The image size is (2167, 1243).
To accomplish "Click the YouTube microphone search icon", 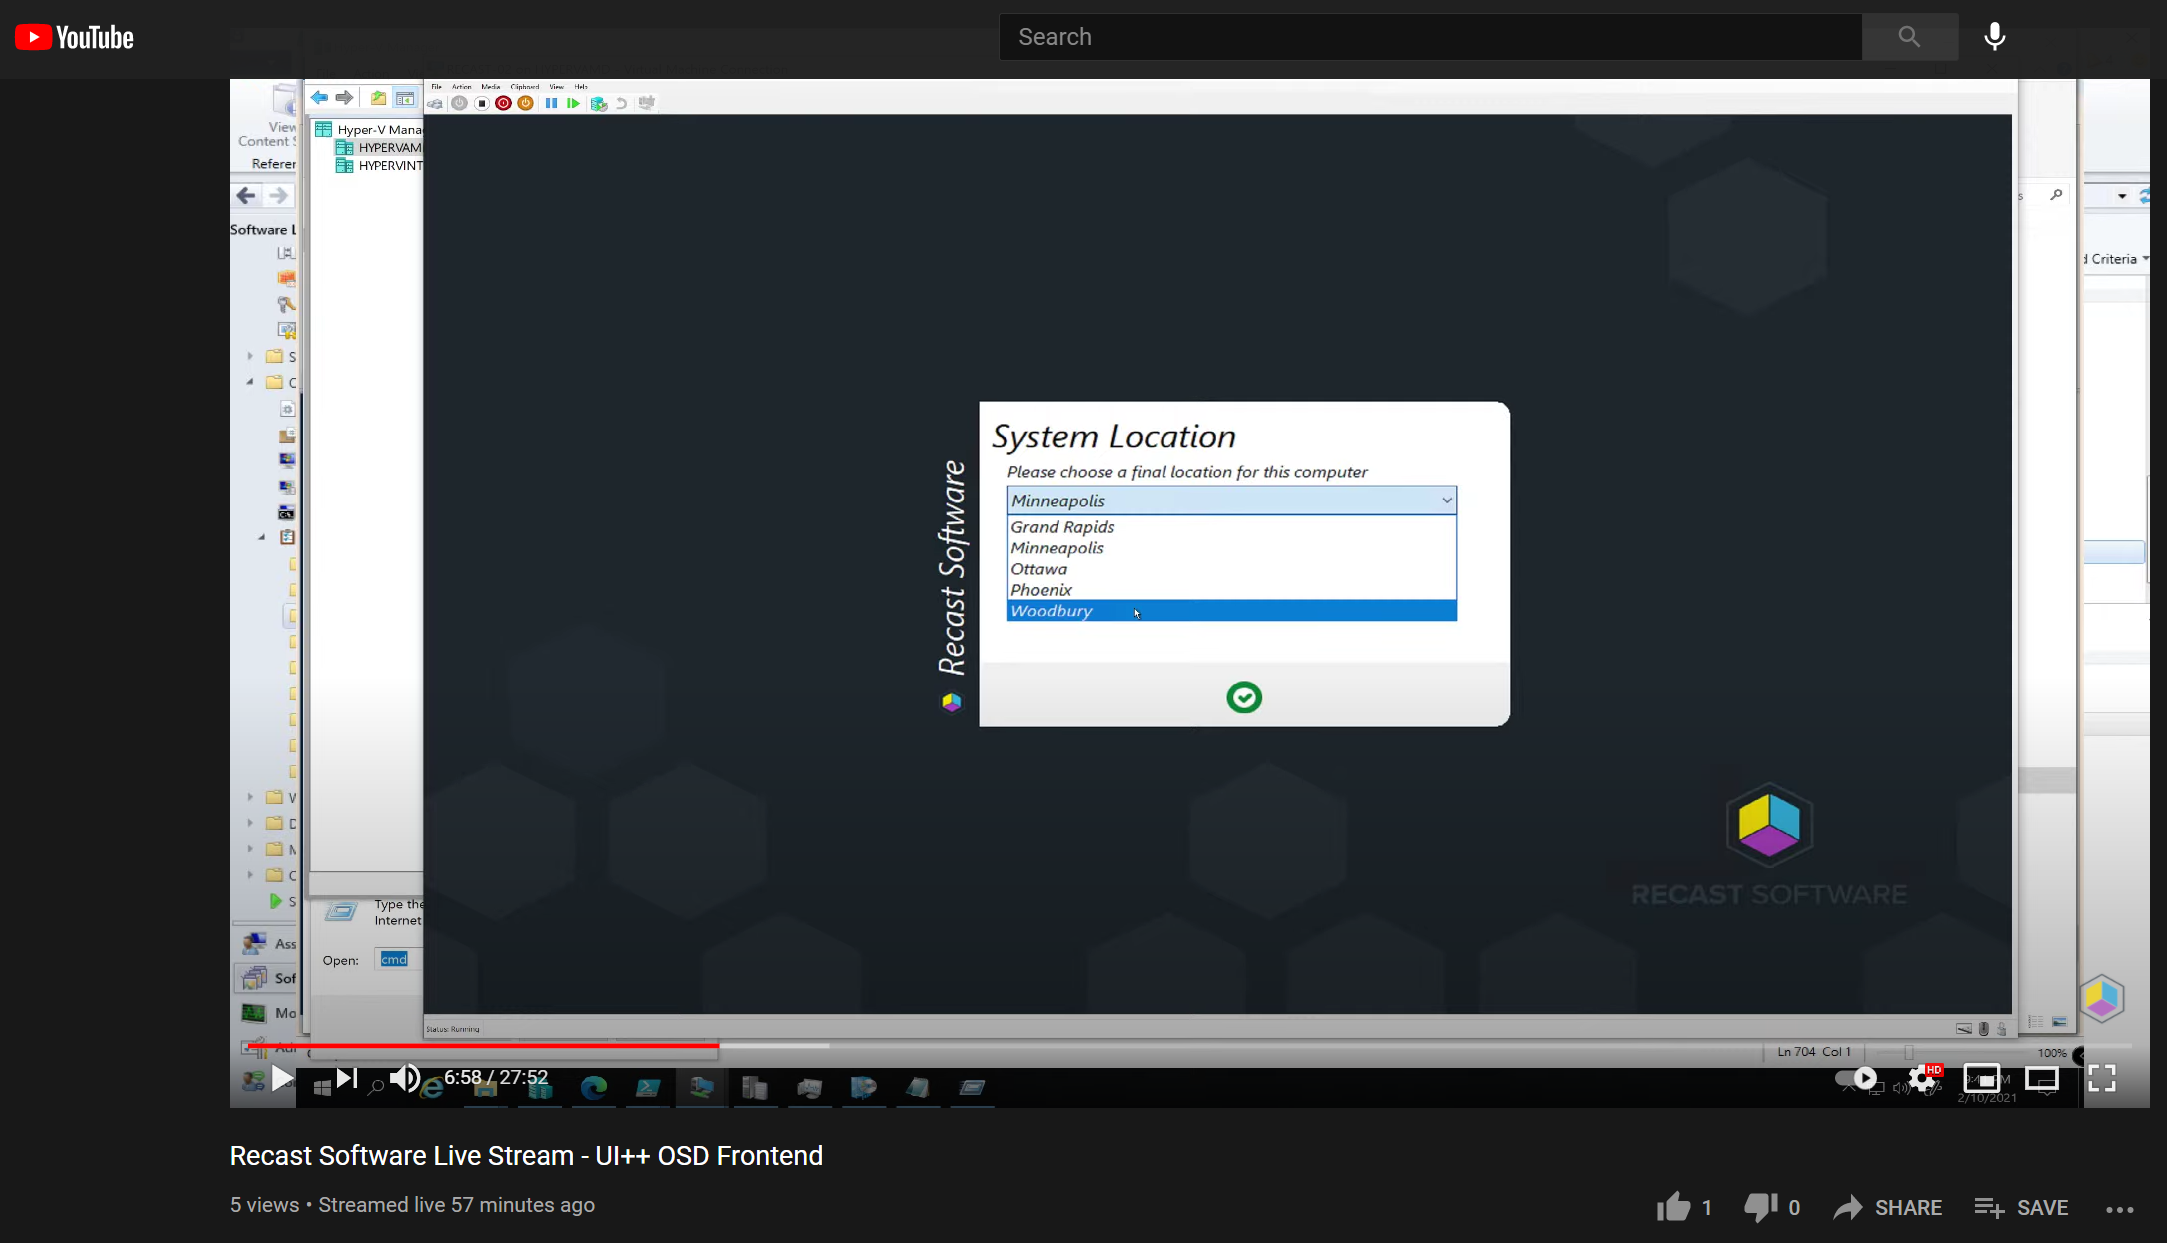I will (1994, 37).
